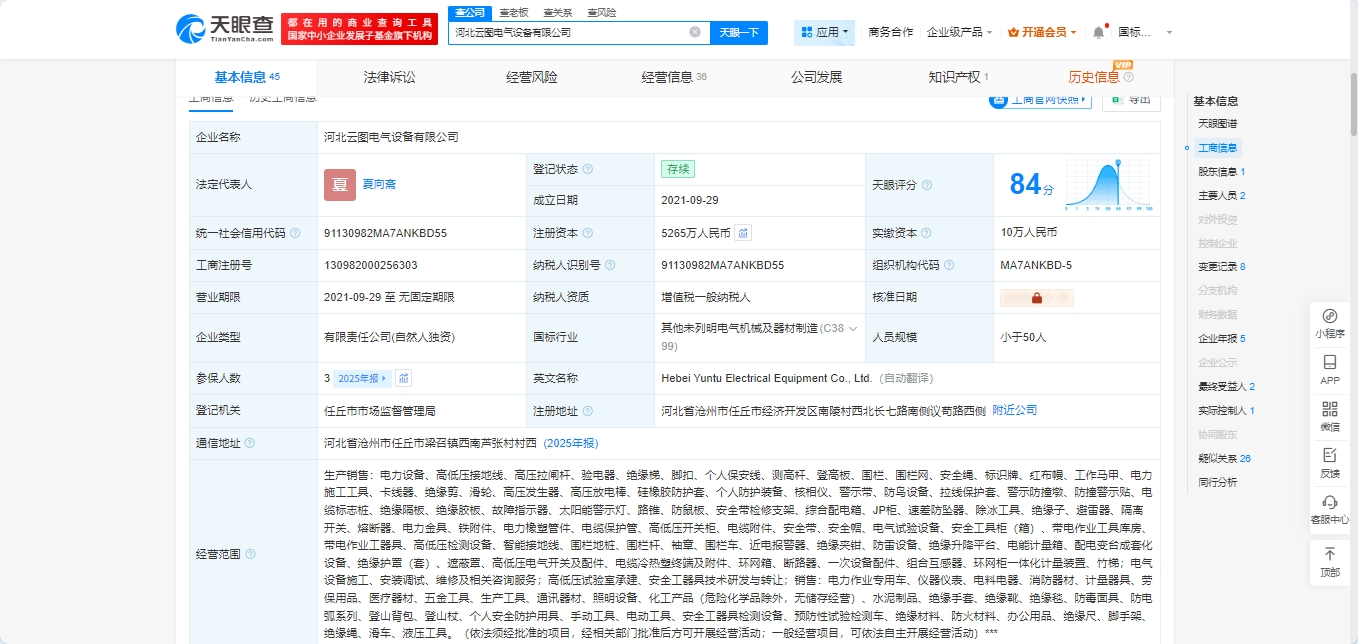Click the 天眼一下 search button
This screenshot has height=644, width=1358.
click(739, 32)
